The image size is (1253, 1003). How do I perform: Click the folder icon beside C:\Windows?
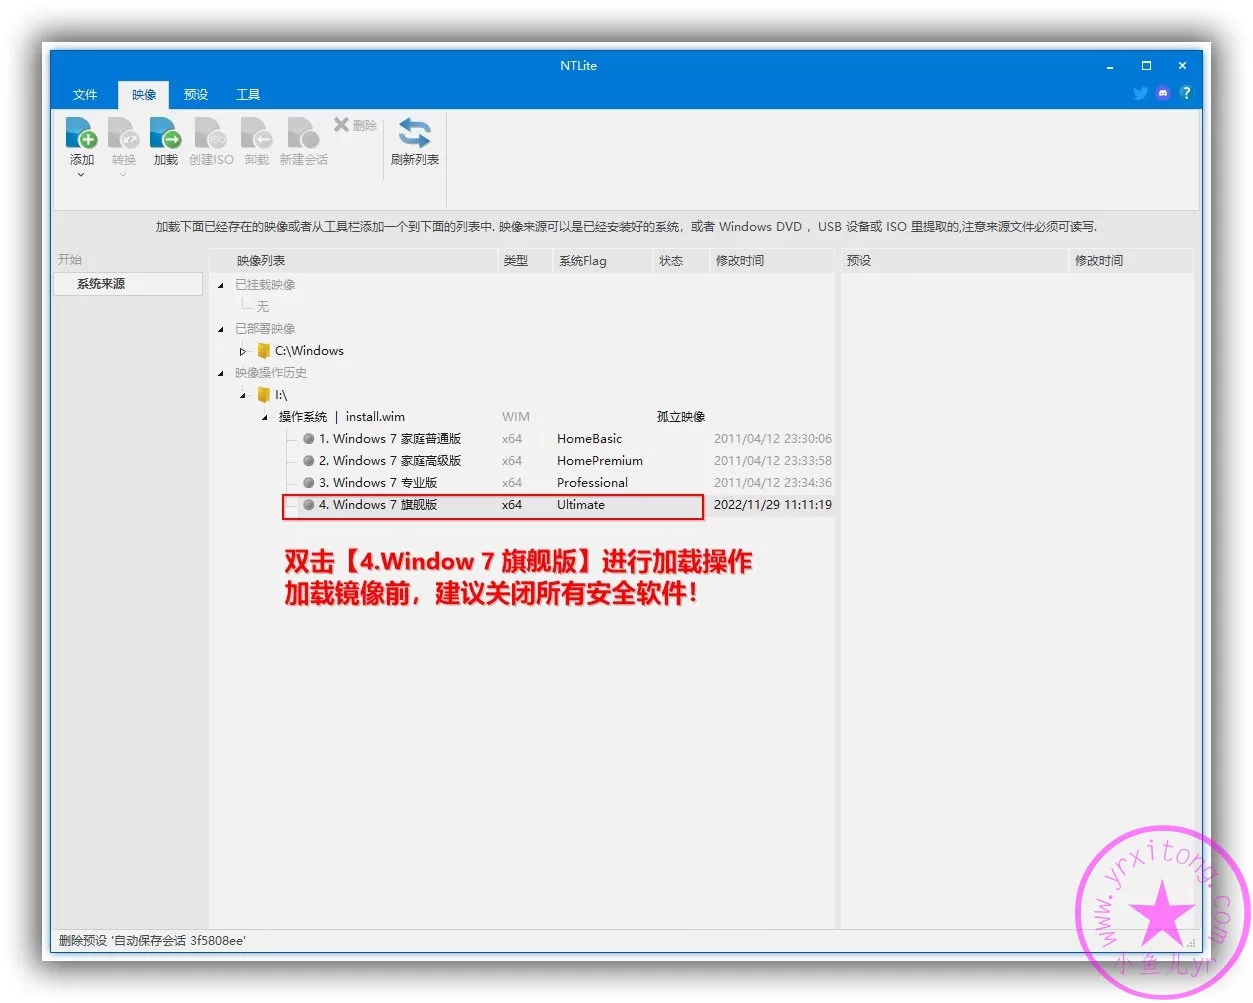point(264,351)
